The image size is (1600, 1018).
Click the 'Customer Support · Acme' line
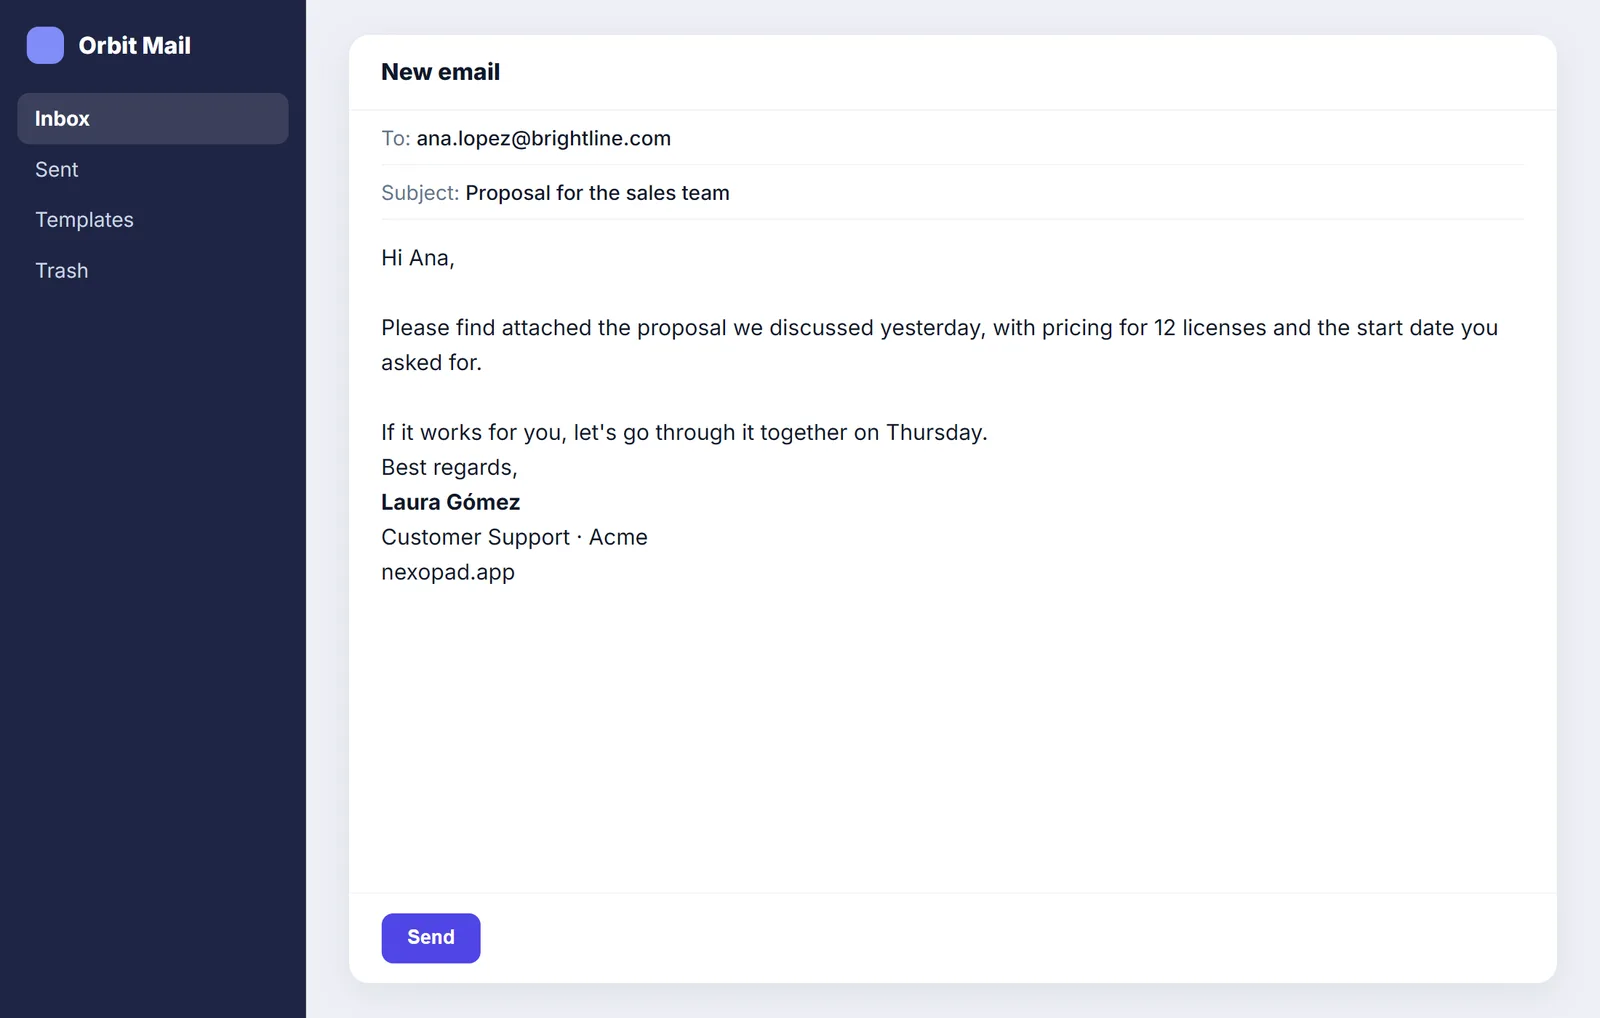514,537
